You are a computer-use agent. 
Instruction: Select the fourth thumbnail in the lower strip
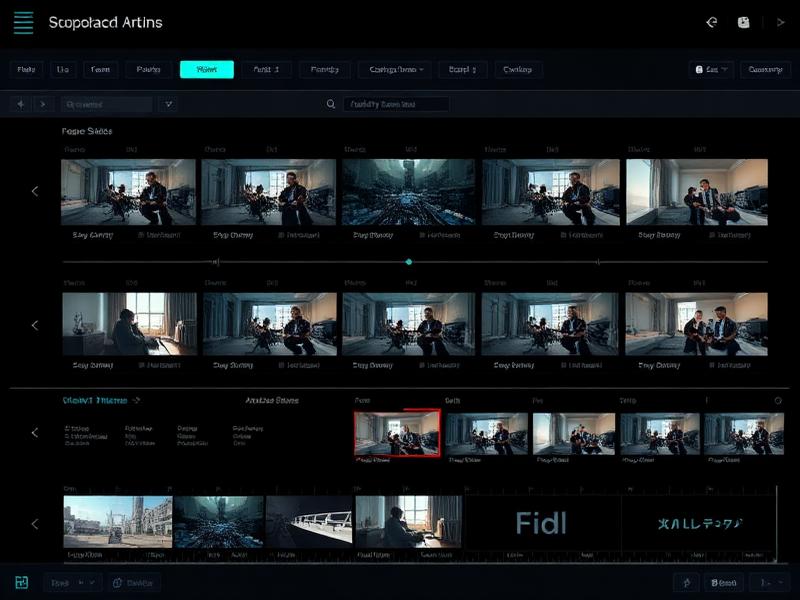coord(660,434)
